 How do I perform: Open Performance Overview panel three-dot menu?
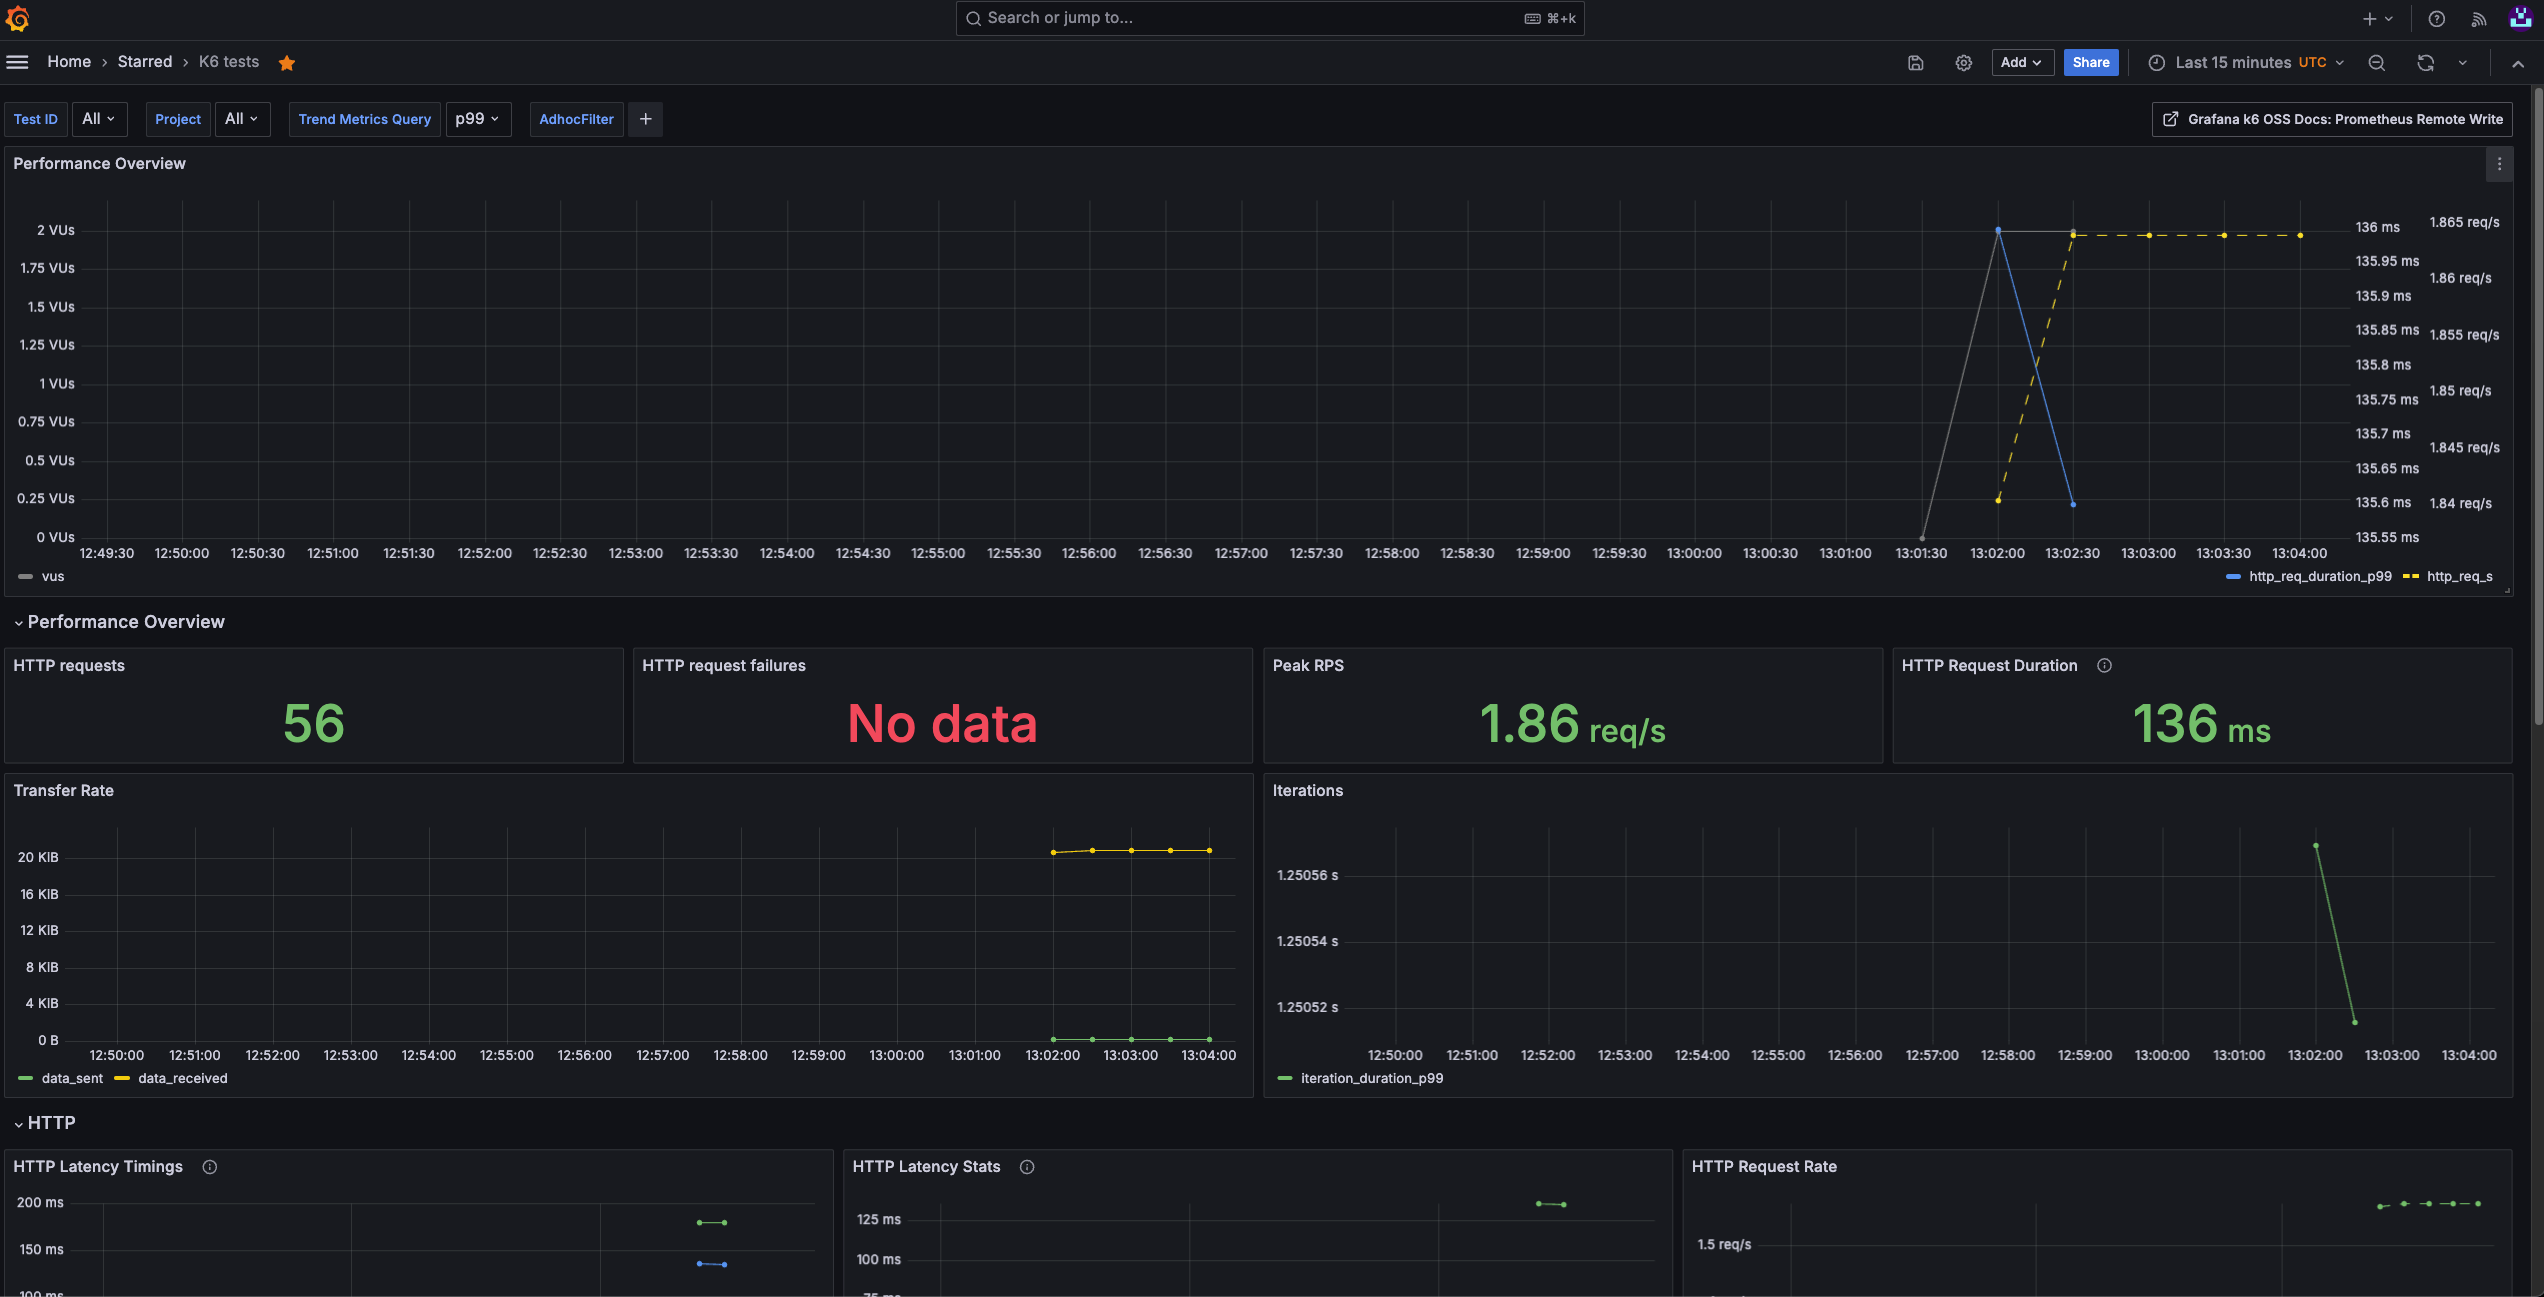click(2499, 164)
